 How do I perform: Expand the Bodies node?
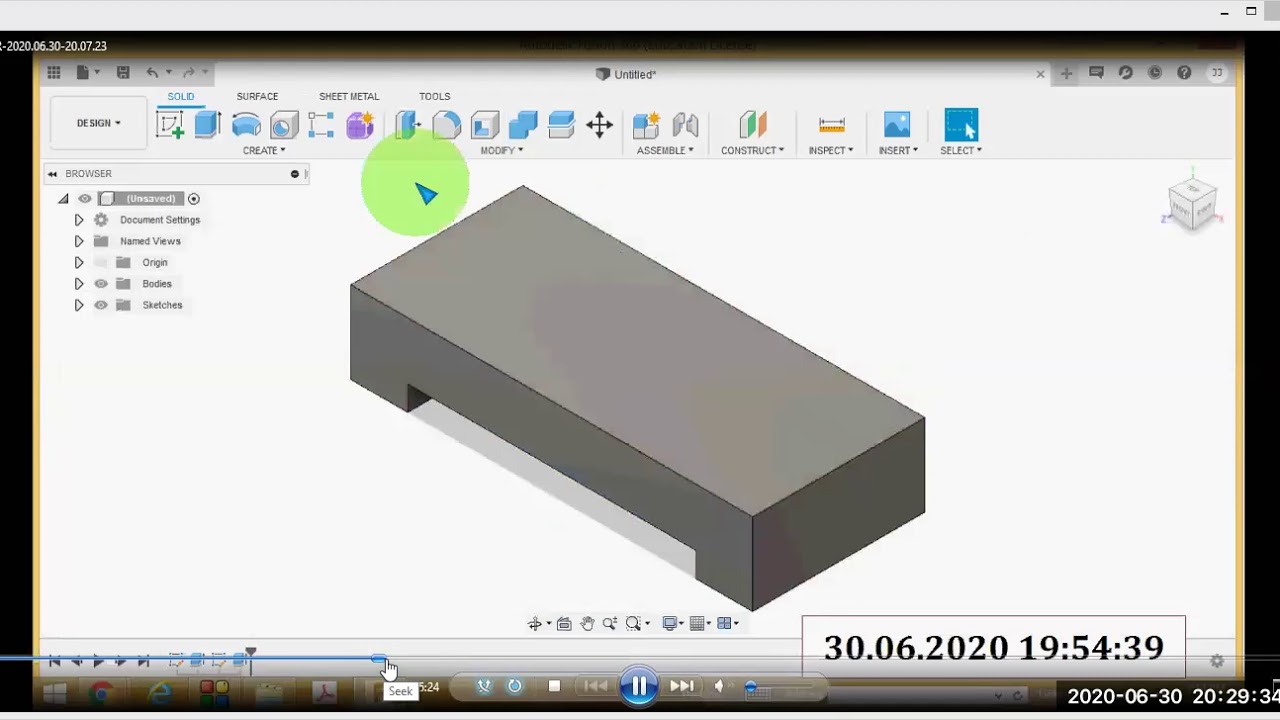point(79,284)
